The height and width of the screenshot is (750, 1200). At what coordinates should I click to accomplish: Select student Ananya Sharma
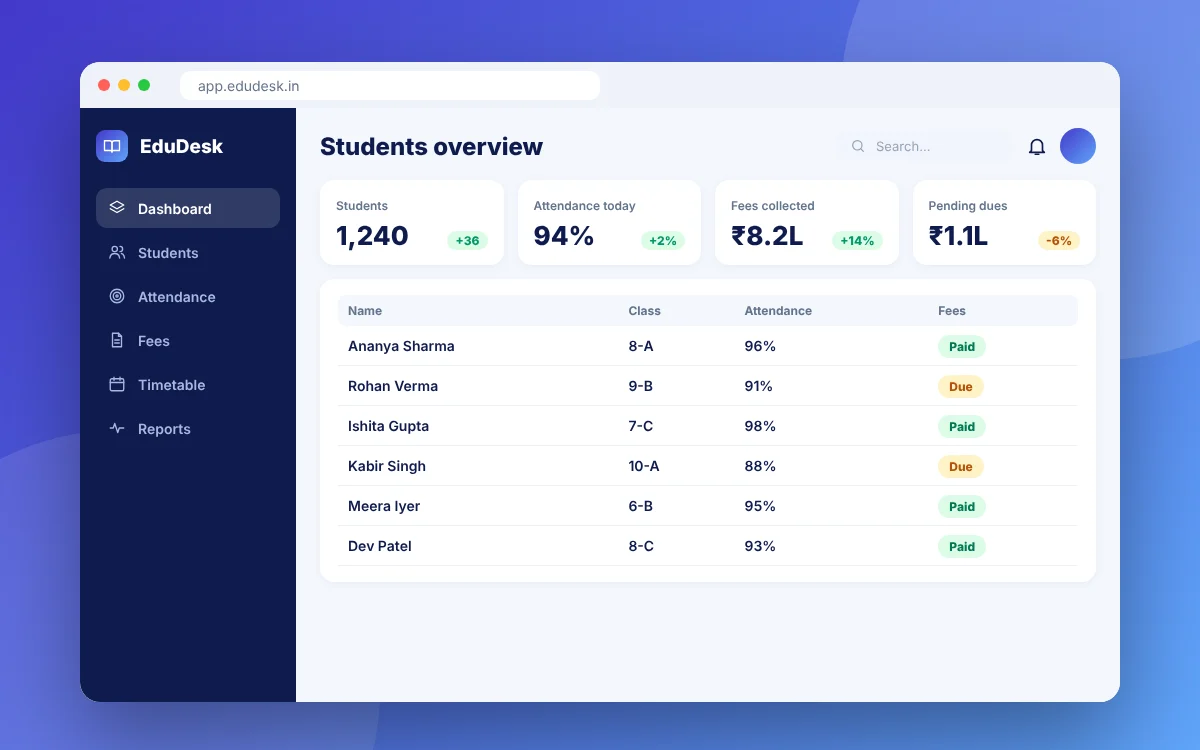pyautogui.click(x=401, y=346)
